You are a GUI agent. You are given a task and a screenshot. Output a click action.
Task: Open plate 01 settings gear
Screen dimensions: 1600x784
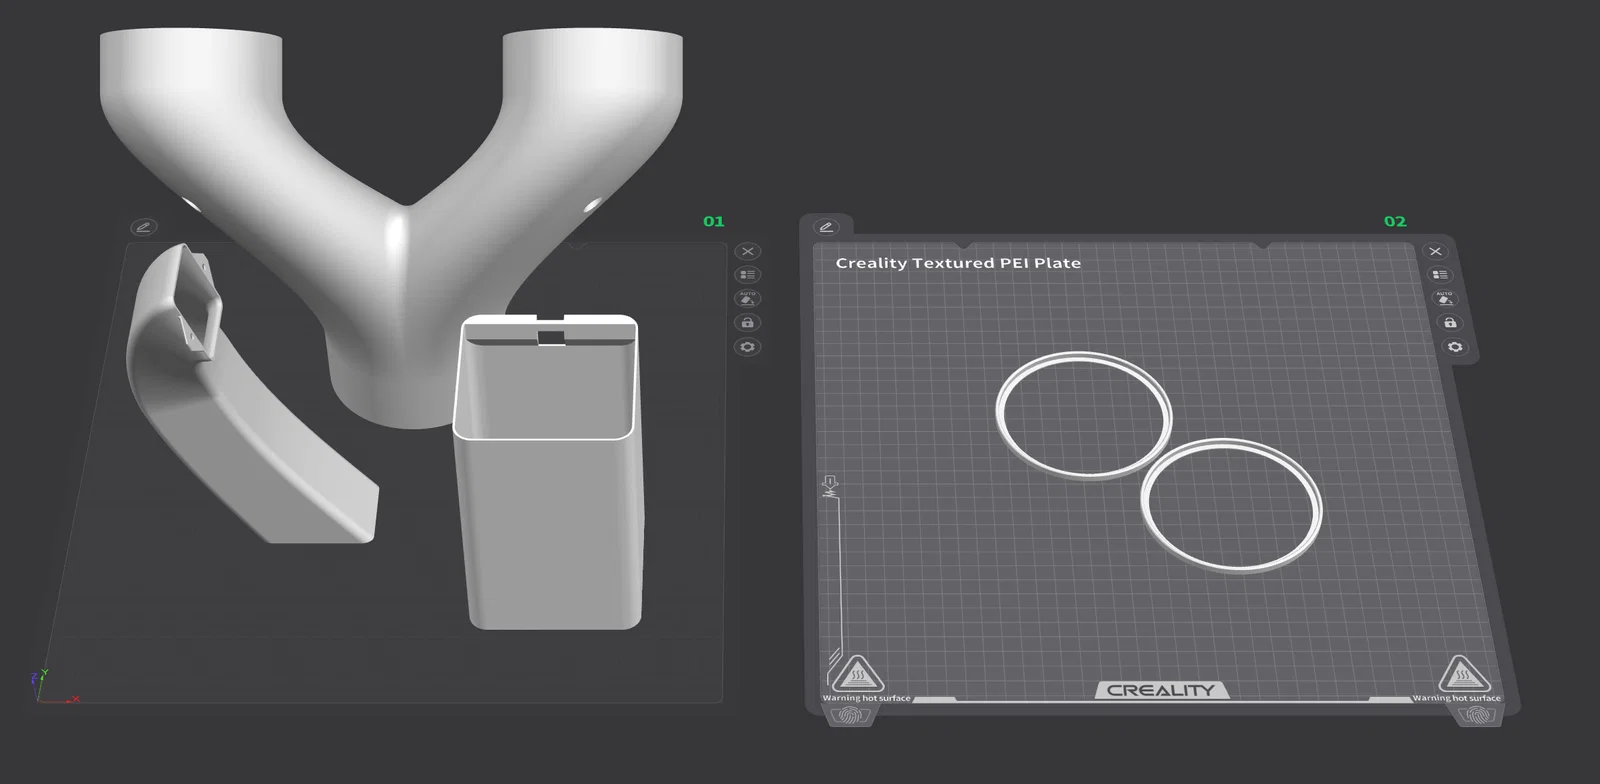[747, 347]
